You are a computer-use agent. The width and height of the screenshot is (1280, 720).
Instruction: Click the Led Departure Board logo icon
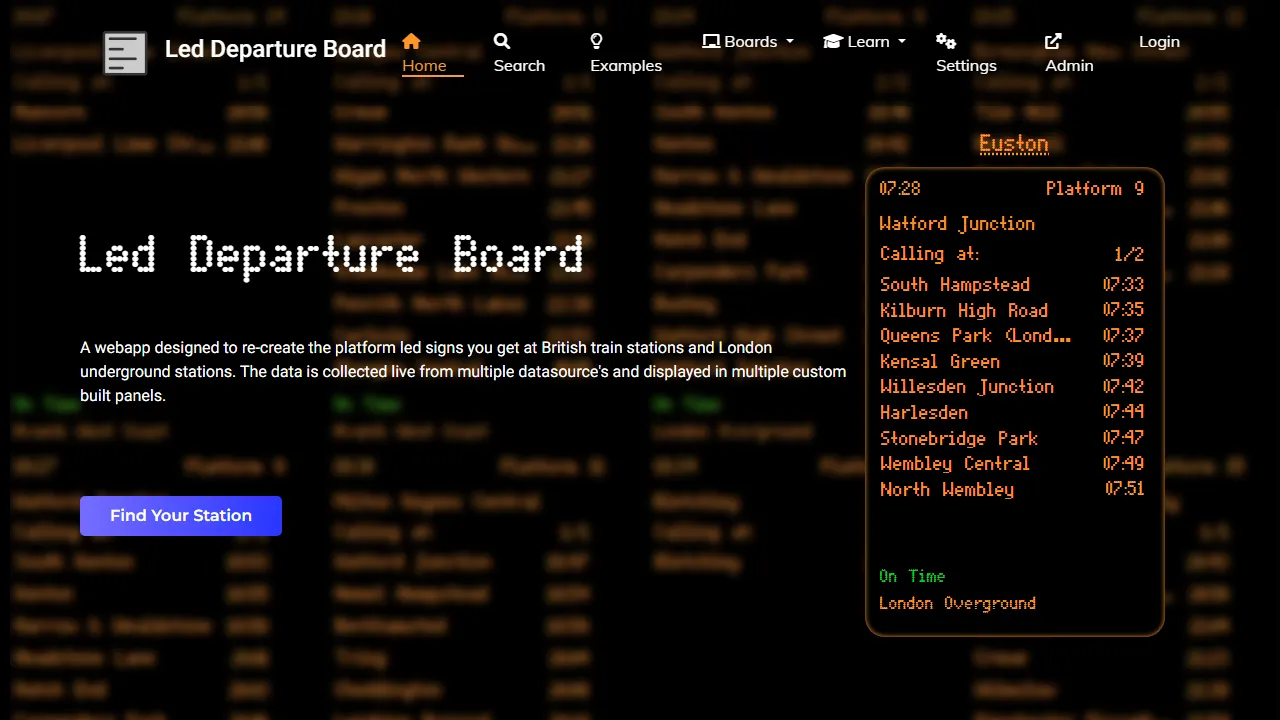tap(125, 52)
